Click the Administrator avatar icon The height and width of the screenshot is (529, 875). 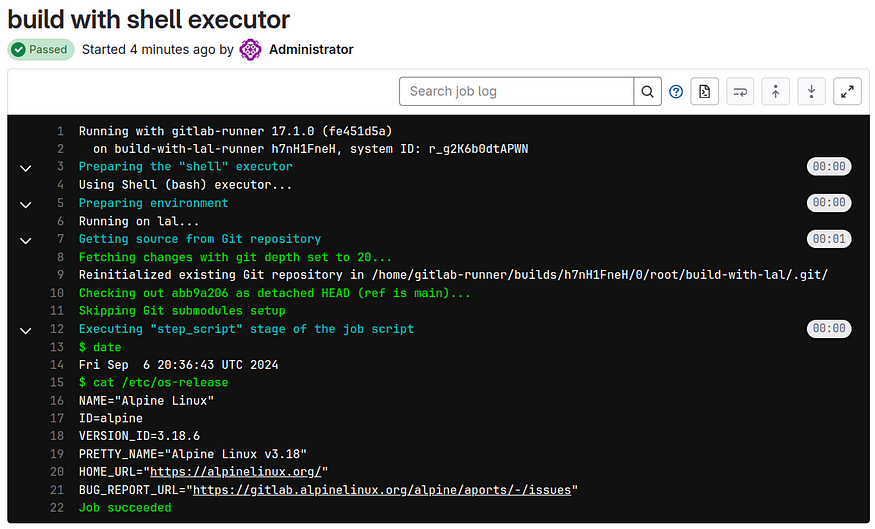point(250,50)
